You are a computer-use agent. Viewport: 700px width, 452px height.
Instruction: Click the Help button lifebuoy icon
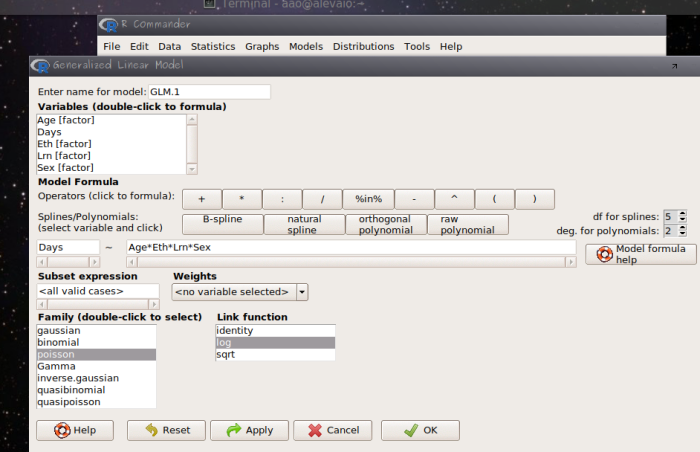(59, 430)
